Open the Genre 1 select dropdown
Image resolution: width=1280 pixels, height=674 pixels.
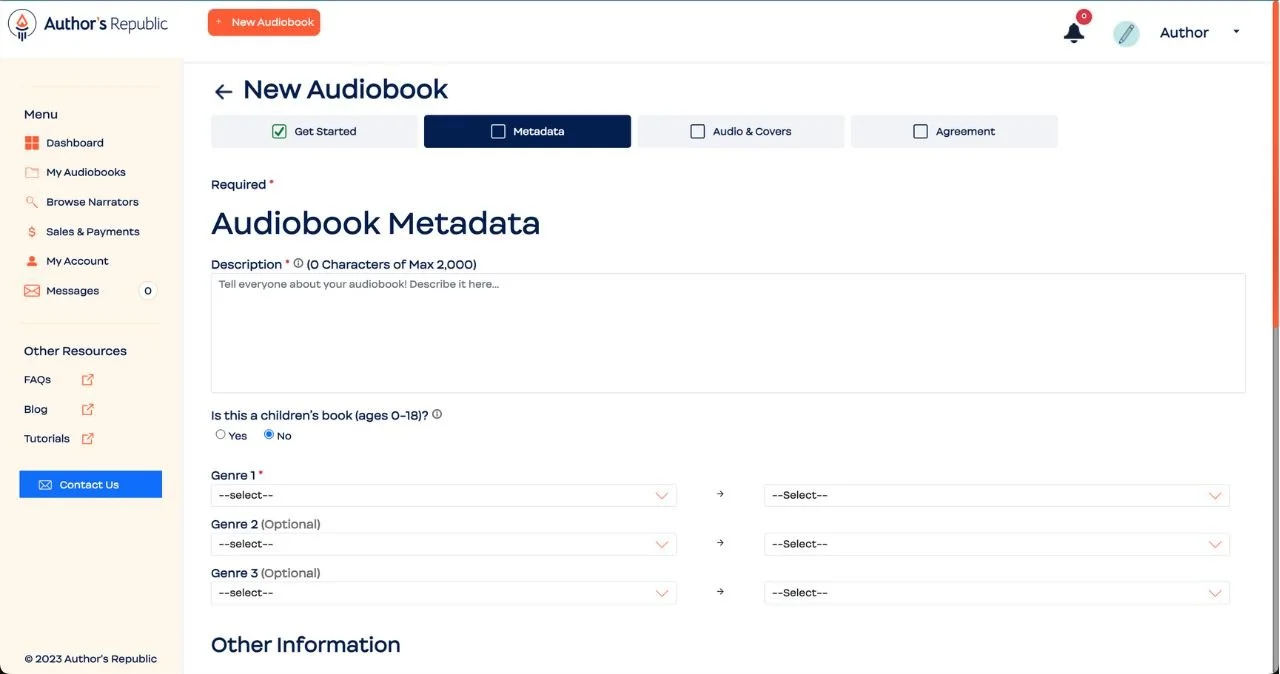(443, 494)
